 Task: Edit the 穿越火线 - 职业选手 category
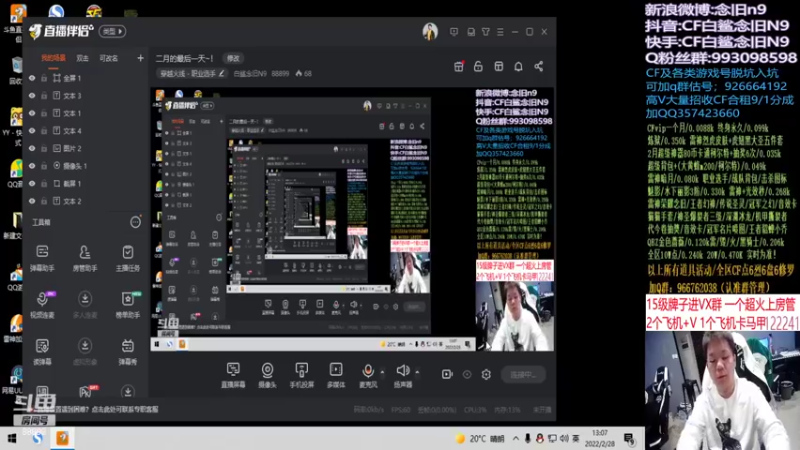click(192, 73)
